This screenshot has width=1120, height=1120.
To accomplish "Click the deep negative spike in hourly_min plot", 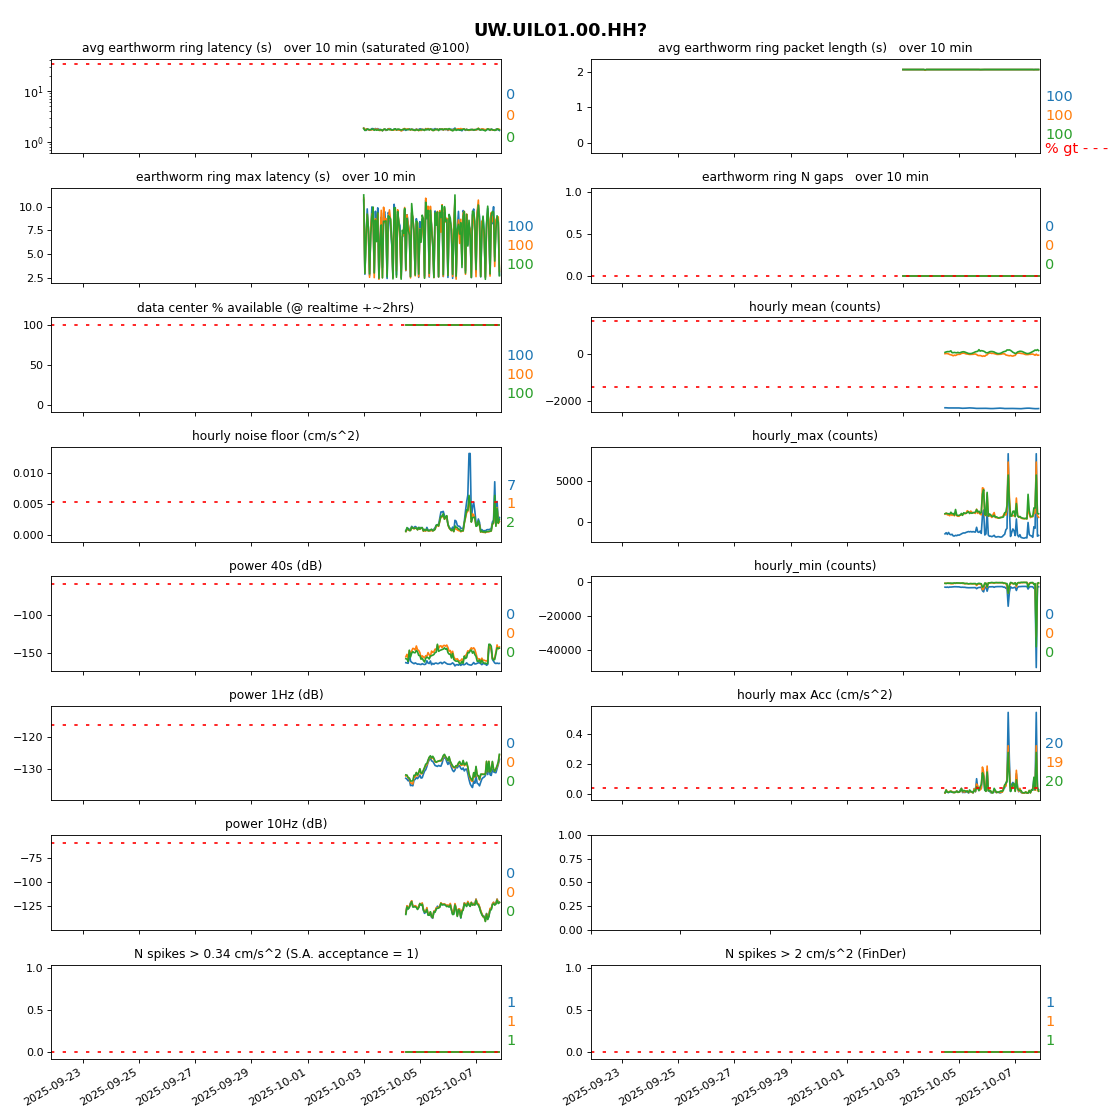I will click(x=1035, y=664).
